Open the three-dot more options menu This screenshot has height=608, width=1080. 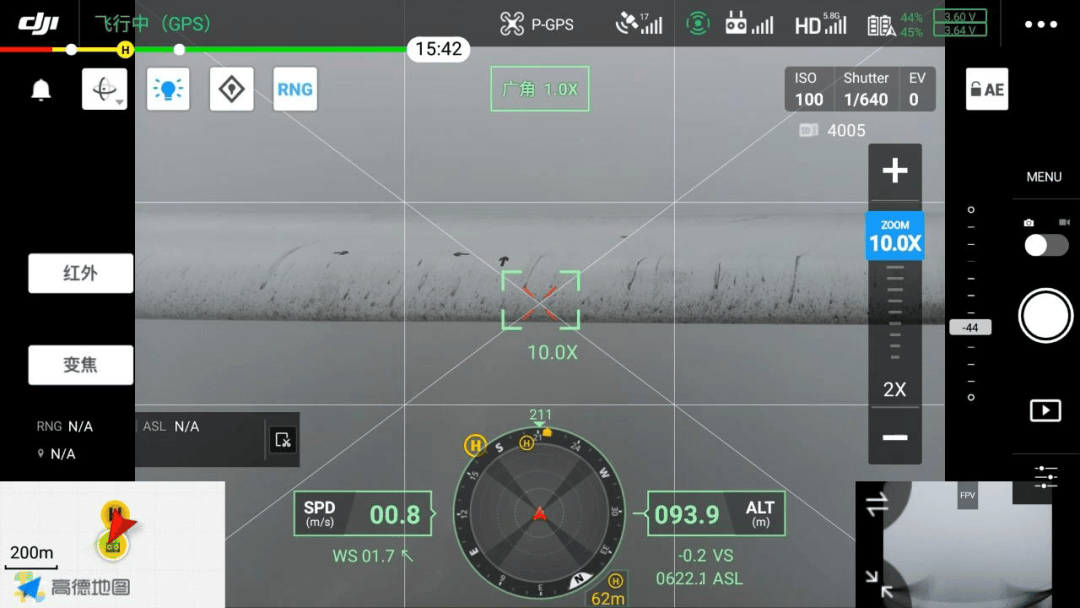tap(1040, 24)
